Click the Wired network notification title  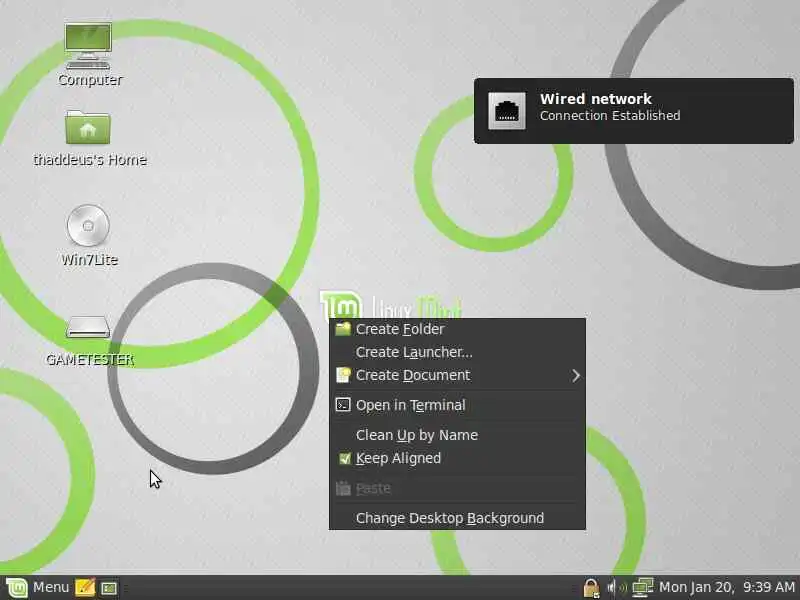point(595,99)
